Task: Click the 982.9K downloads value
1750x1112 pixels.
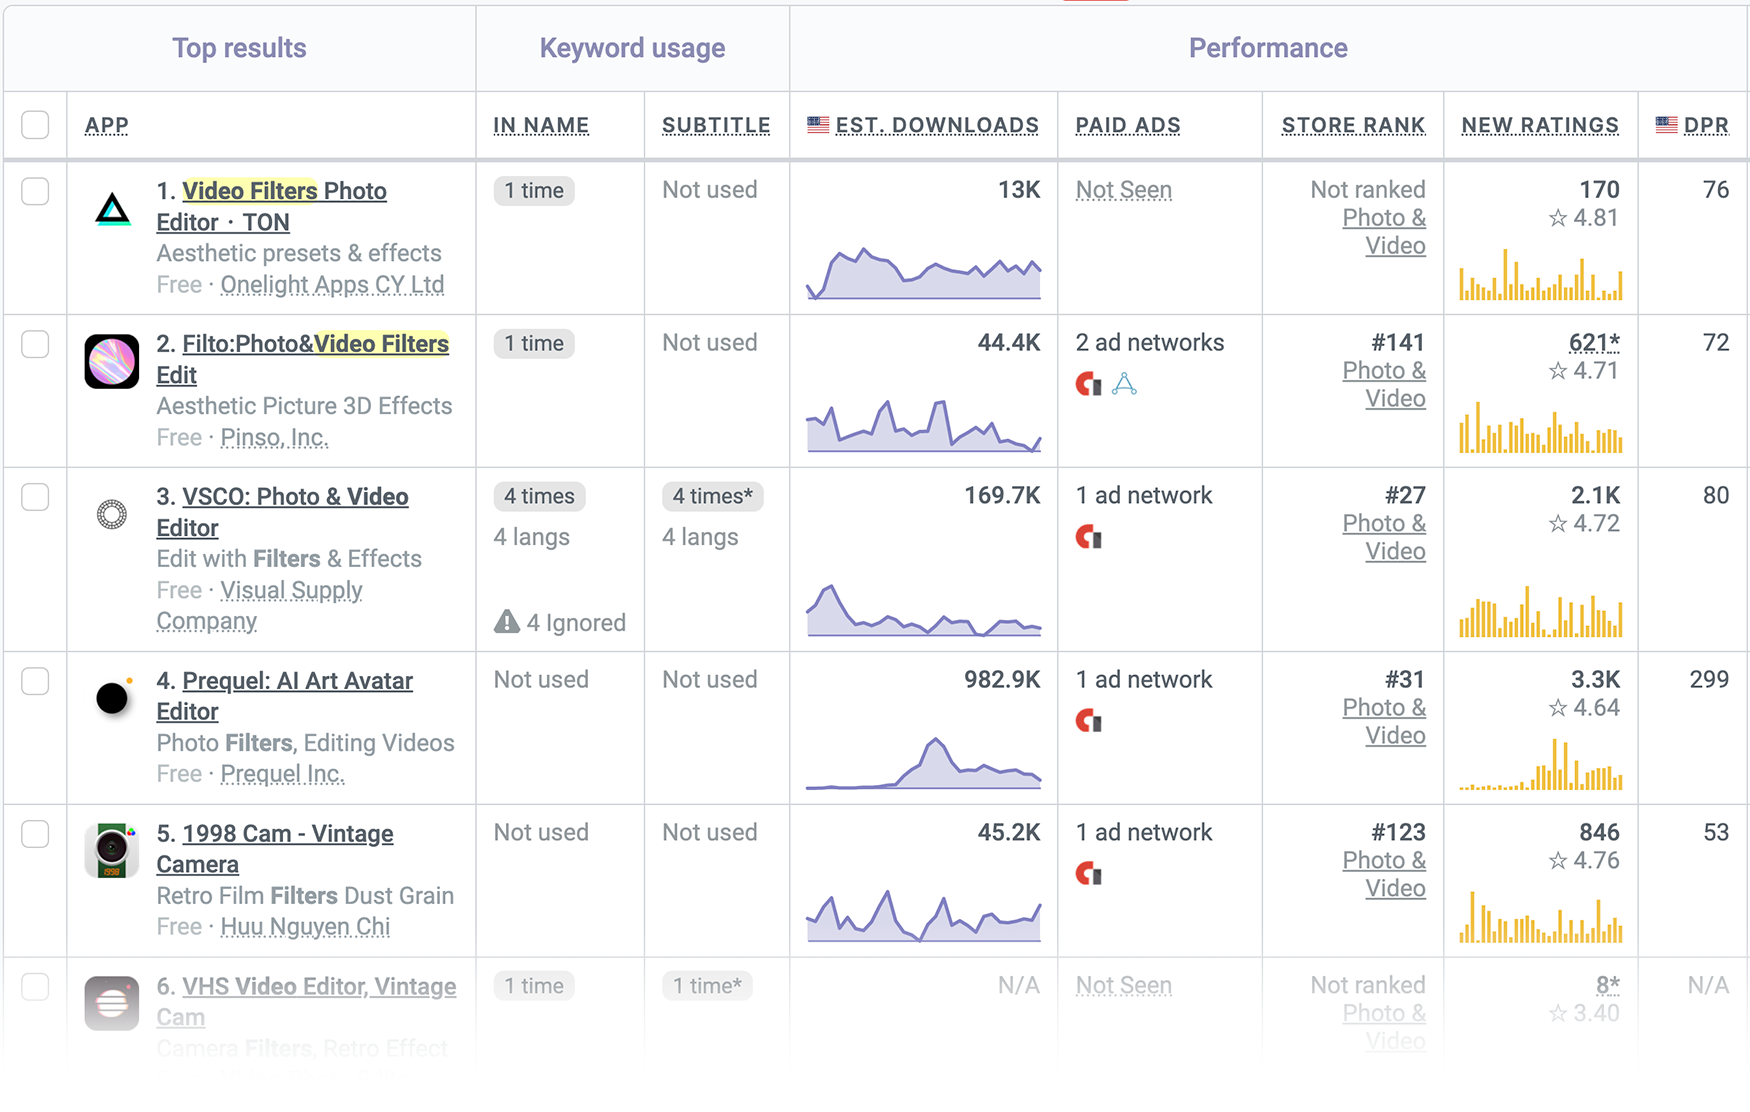Action: click(1002, 680)
